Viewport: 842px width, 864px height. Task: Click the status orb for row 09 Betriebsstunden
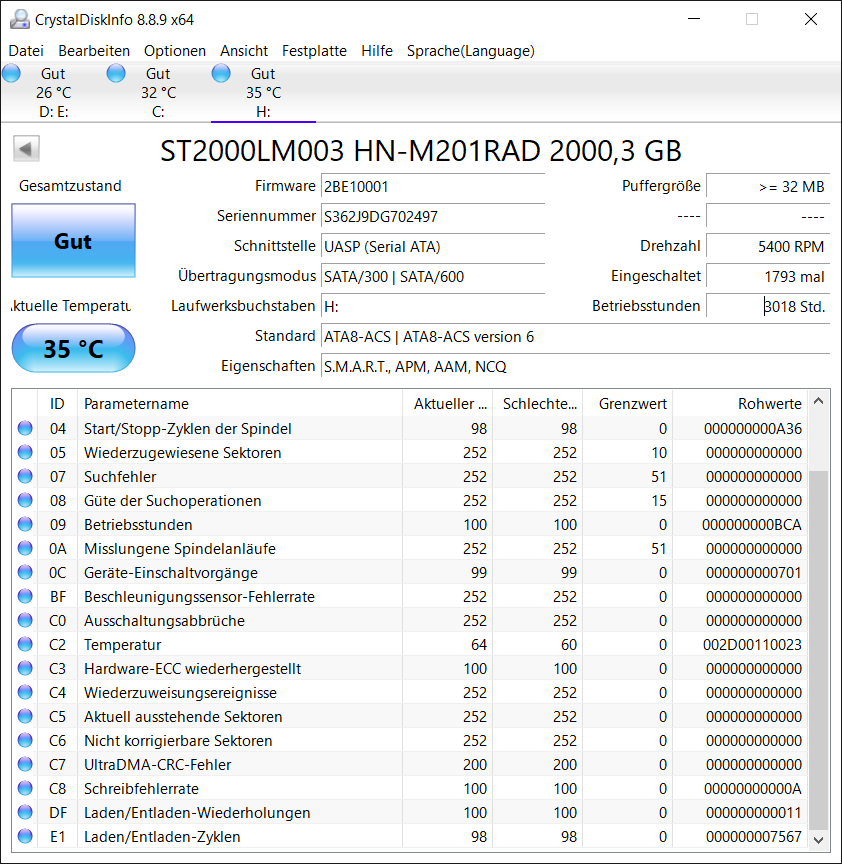[25, 524]
